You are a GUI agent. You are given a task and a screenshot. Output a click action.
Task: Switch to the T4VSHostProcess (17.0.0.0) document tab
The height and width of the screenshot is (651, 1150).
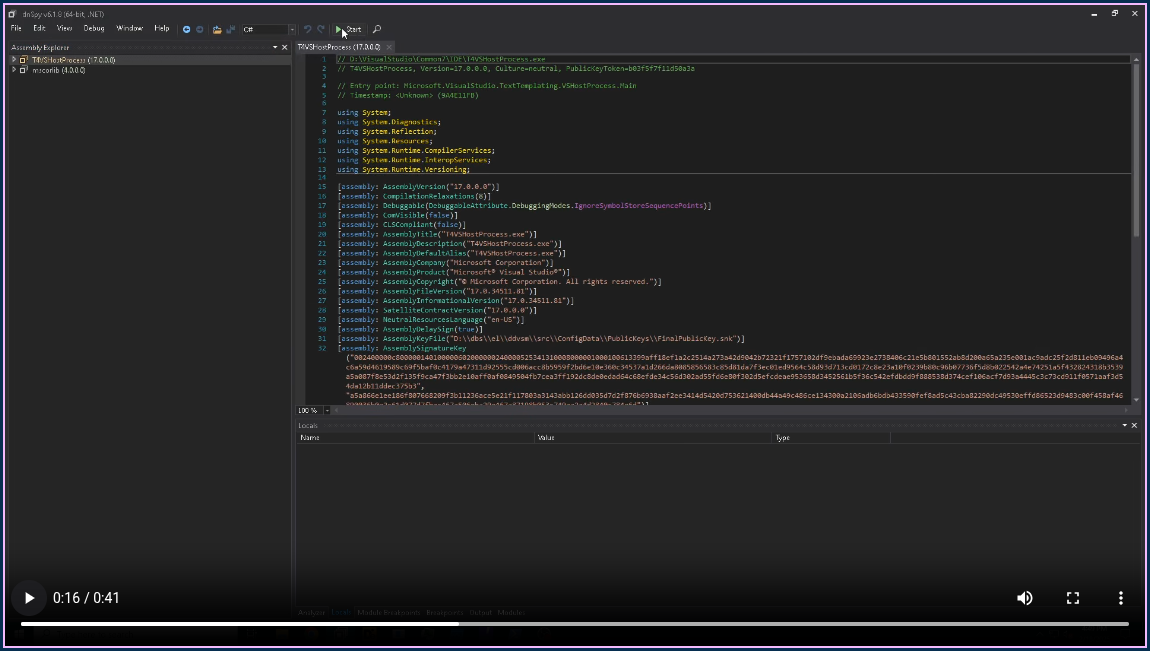pos(339,47)
